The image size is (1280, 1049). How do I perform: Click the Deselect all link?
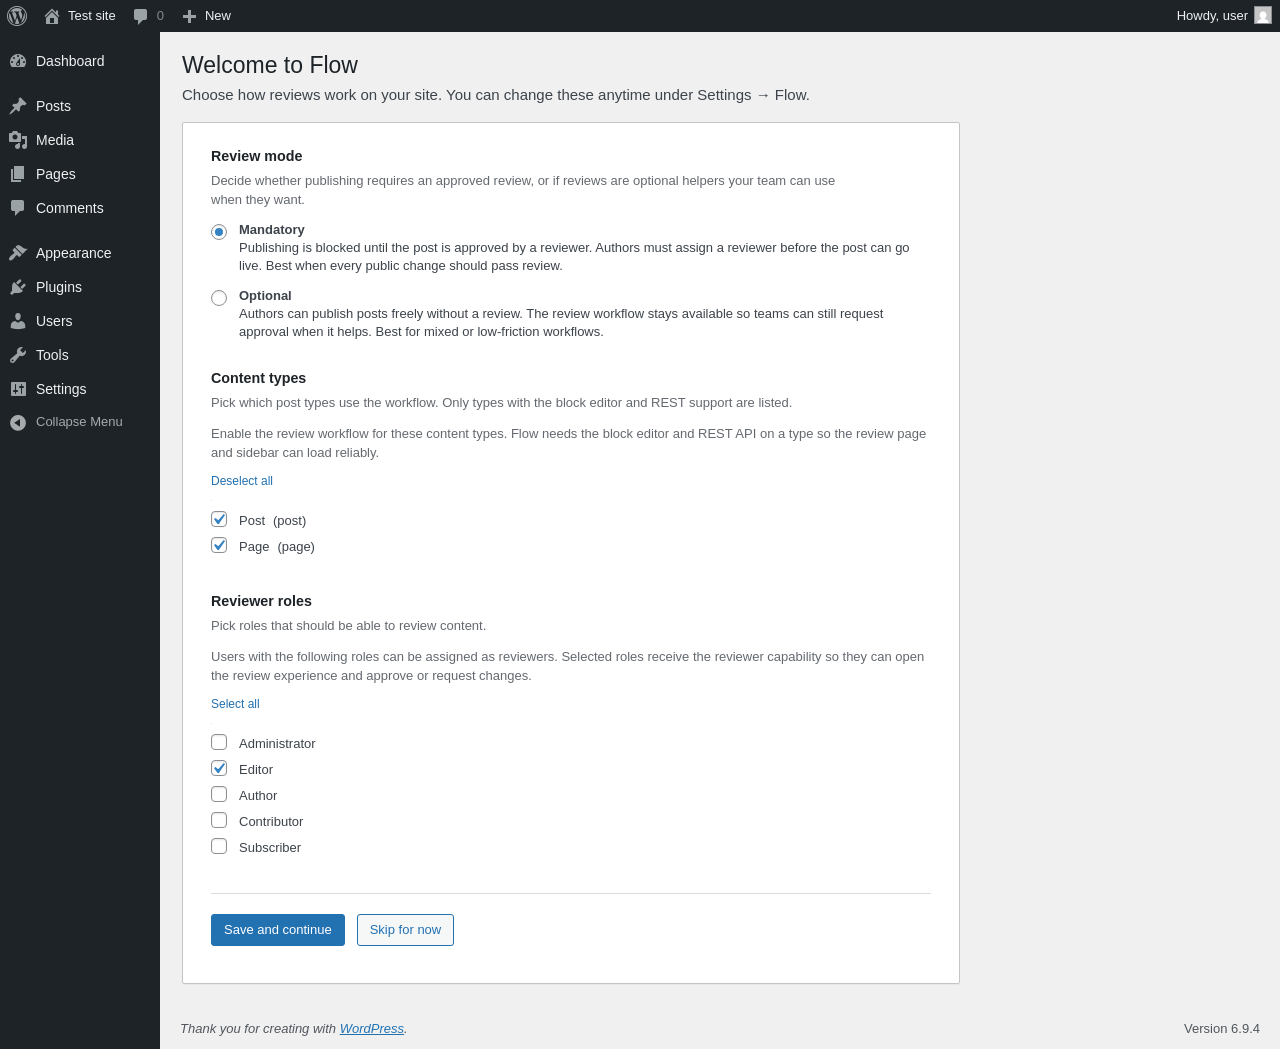pyautogui.click(x=242, y=481)
